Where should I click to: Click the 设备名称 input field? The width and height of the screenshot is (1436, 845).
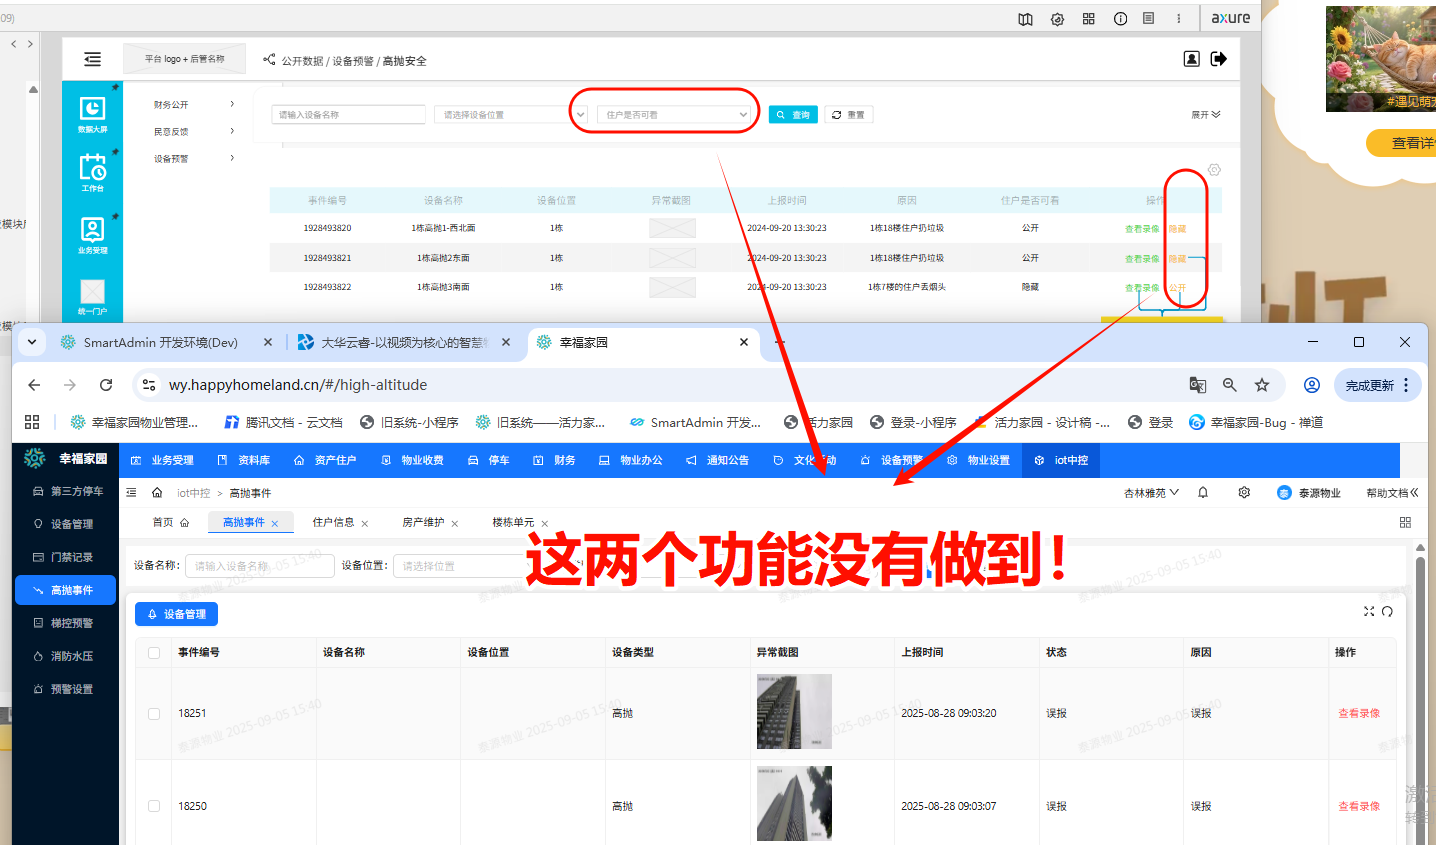click(x=259, y=566)
